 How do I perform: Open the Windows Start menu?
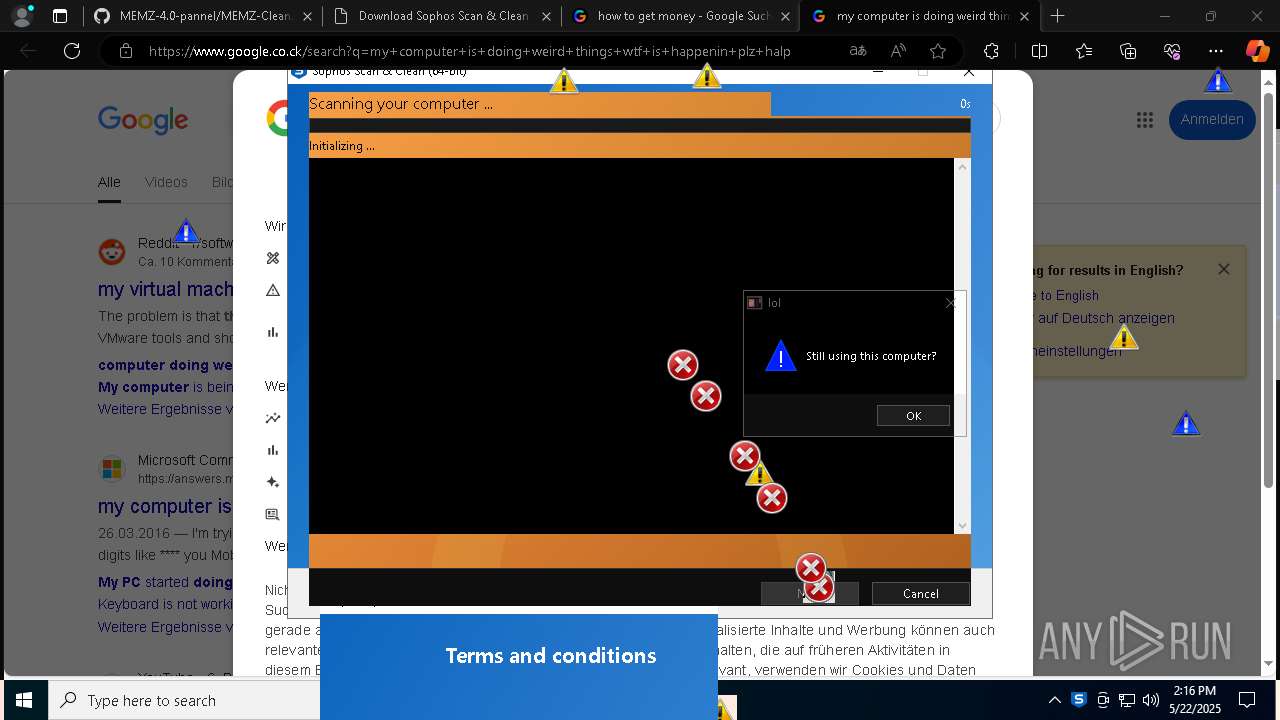click(x=23, y=700)
